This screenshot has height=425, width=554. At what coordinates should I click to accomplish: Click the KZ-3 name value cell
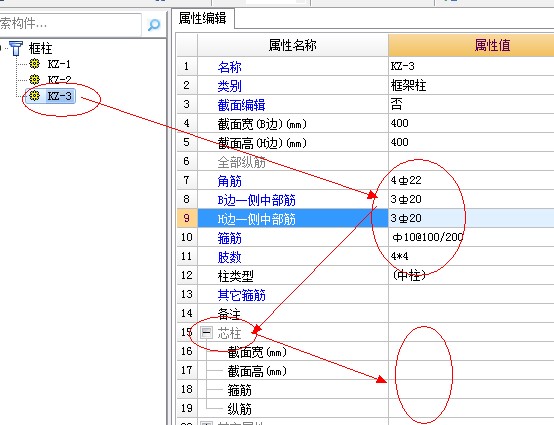(x=471, y=66)
